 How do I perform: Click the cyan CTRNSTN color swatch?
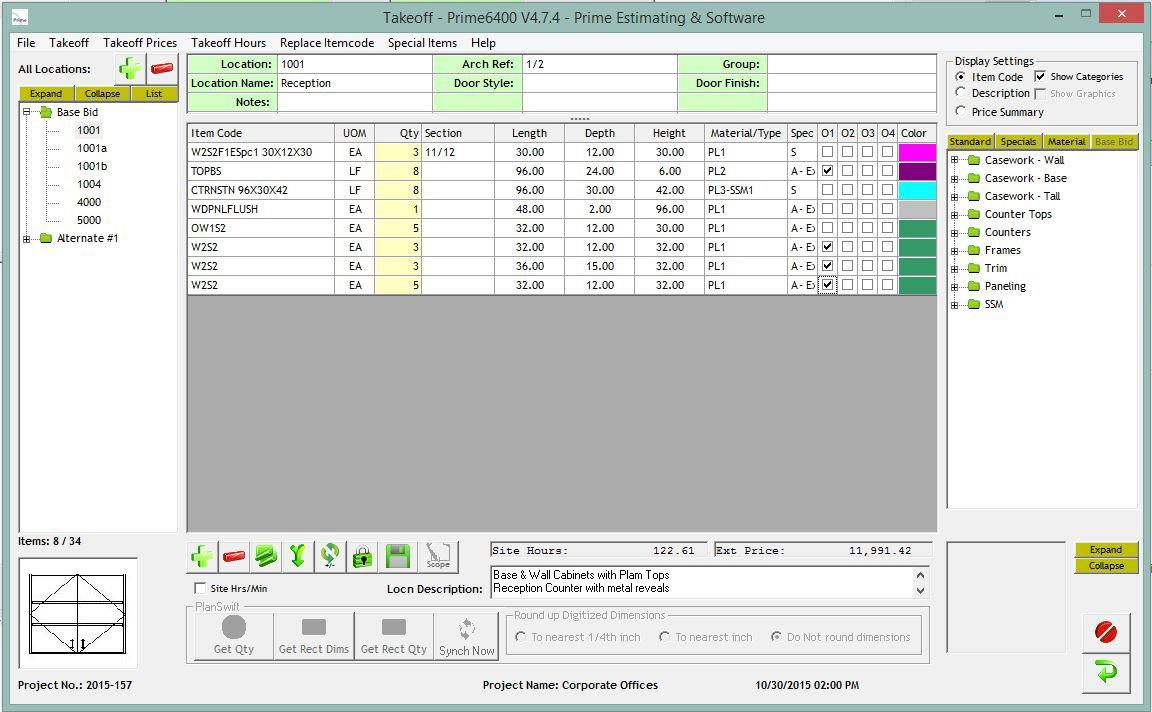point(917,190)
